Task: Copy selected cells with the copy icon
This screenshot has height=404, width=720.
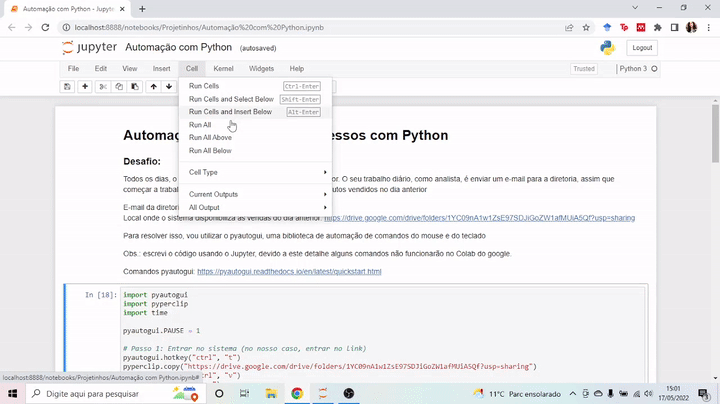Action: (x=119, y=86)
